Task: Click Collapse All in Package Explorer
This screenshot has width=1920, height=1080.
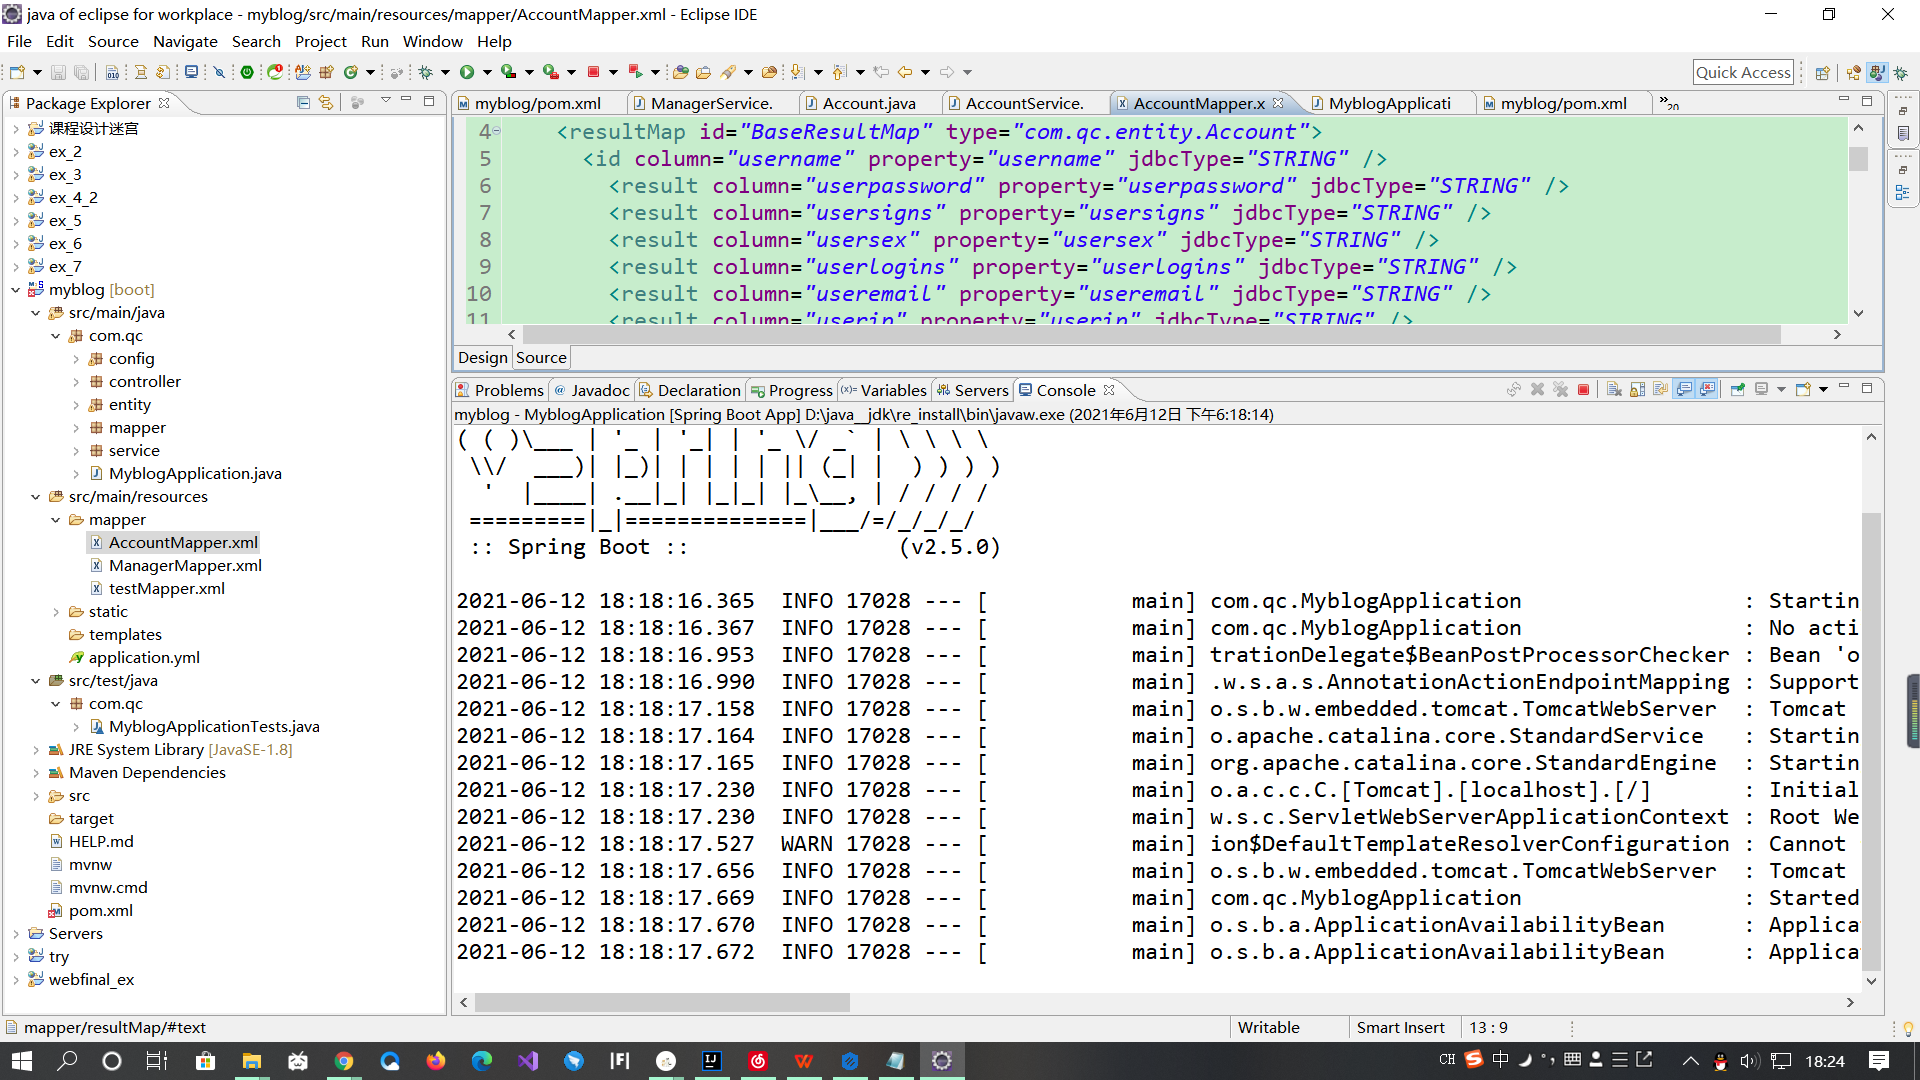Action: [x=303, y=103]
